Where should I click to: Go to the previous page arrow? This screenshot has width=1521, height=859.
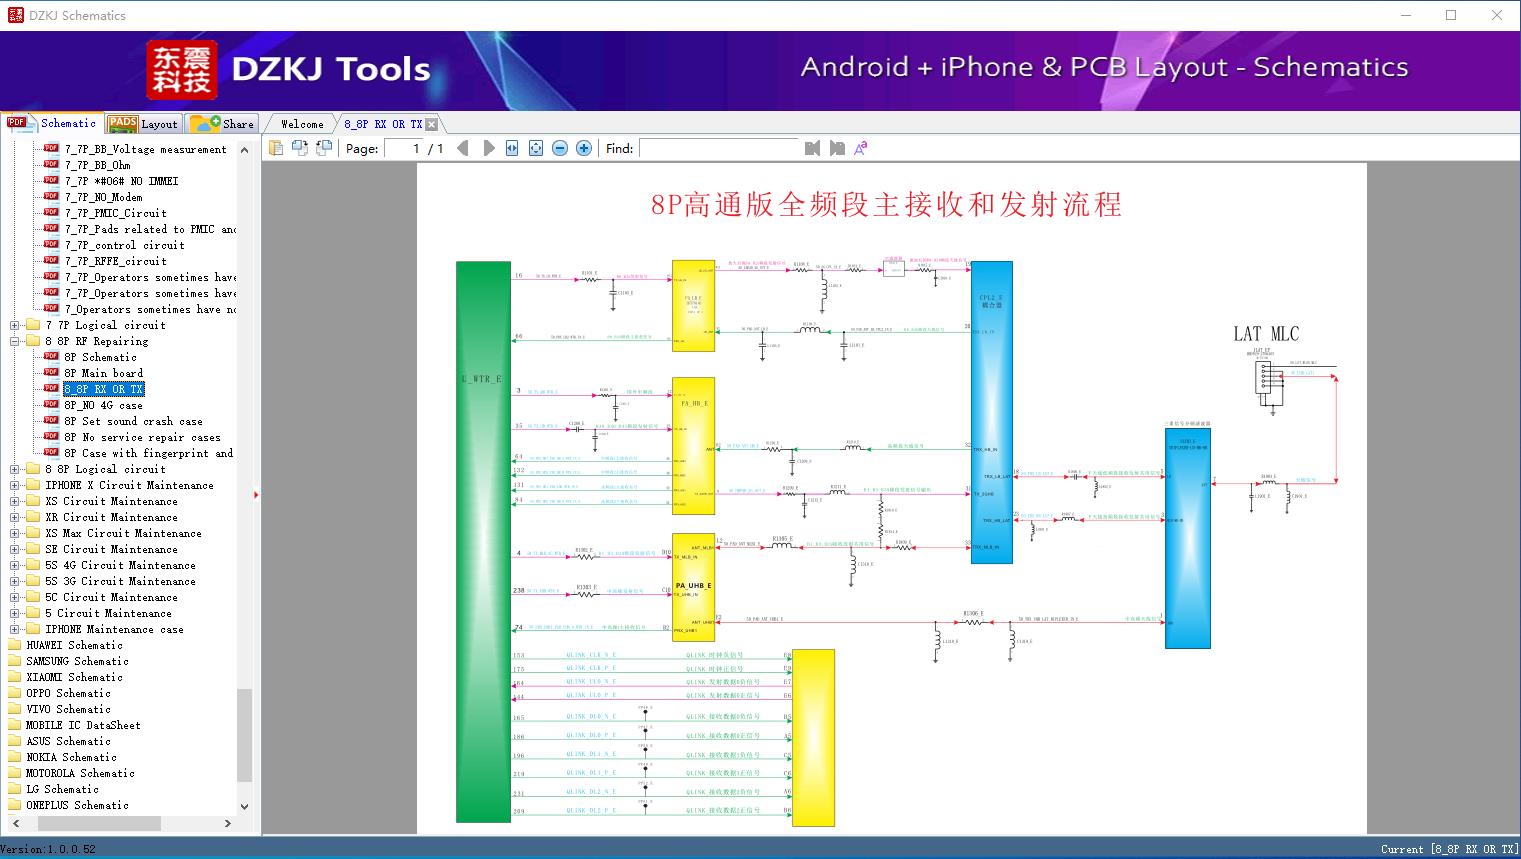(463, 148)
